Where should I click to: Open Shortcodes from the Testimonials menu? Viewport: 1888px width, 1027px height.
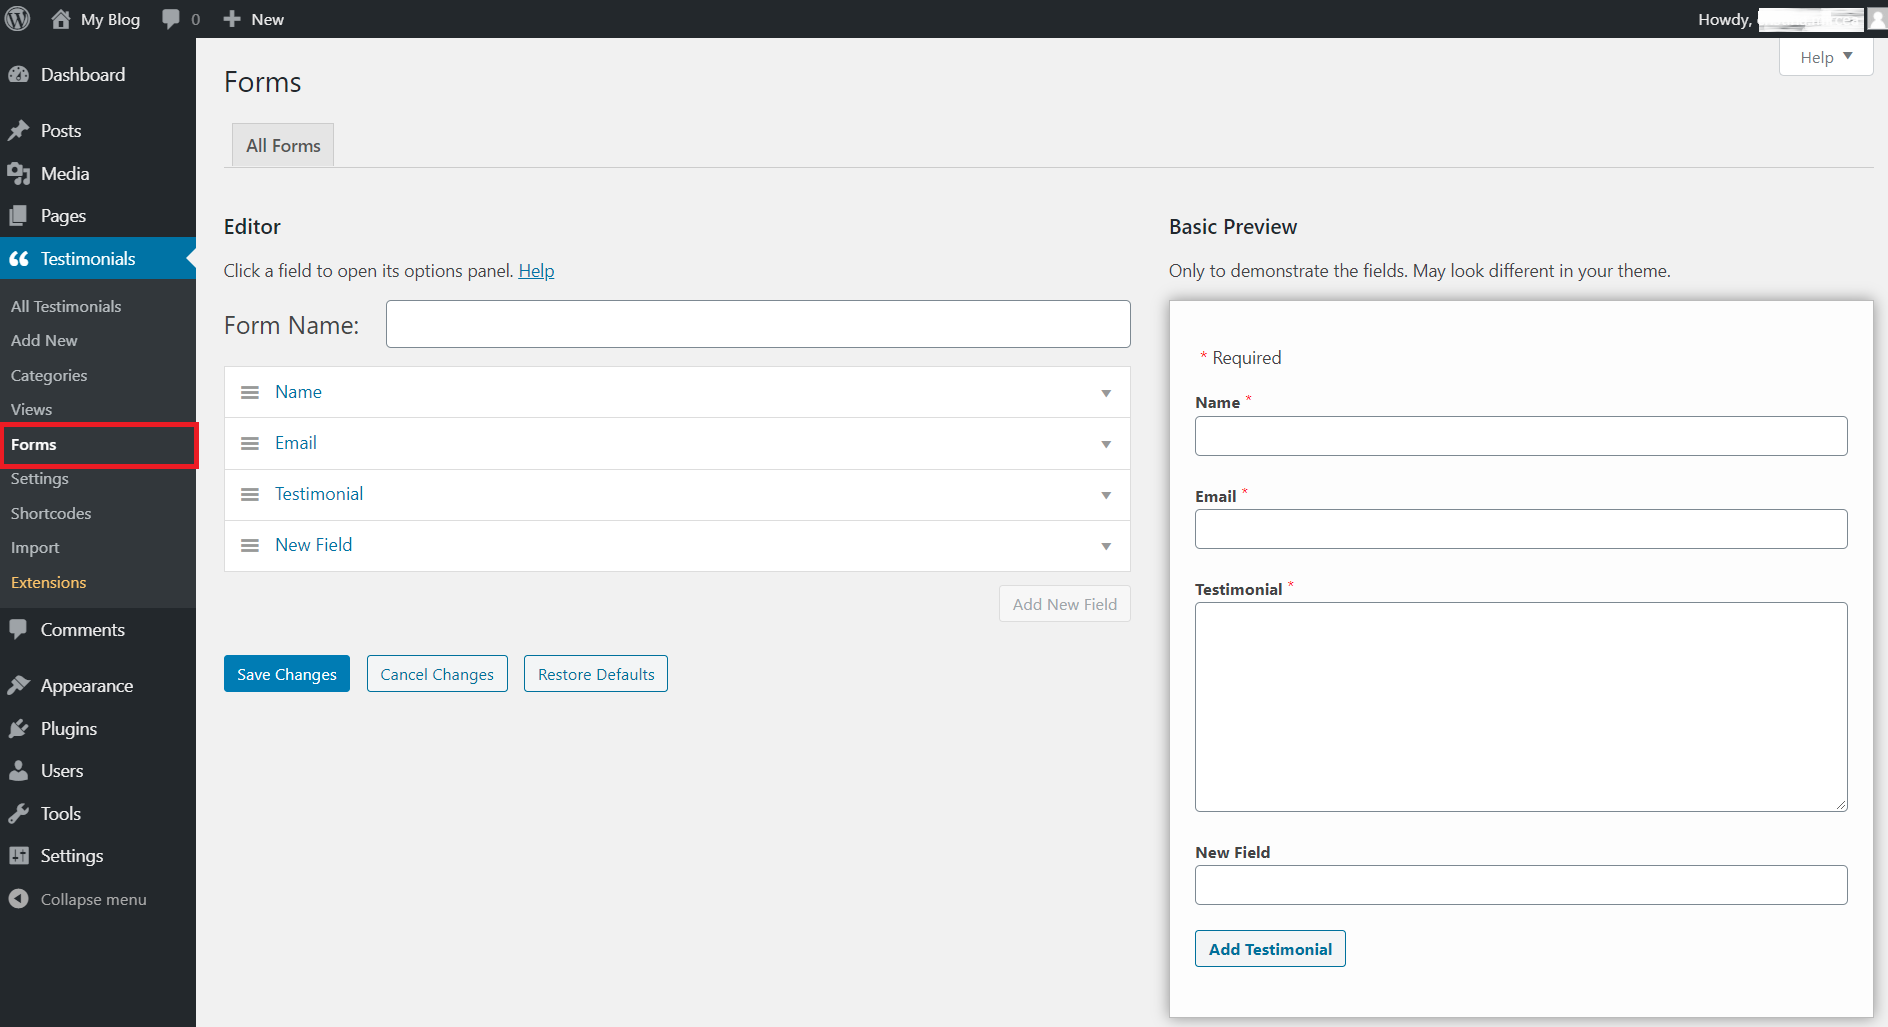point(50,513)
